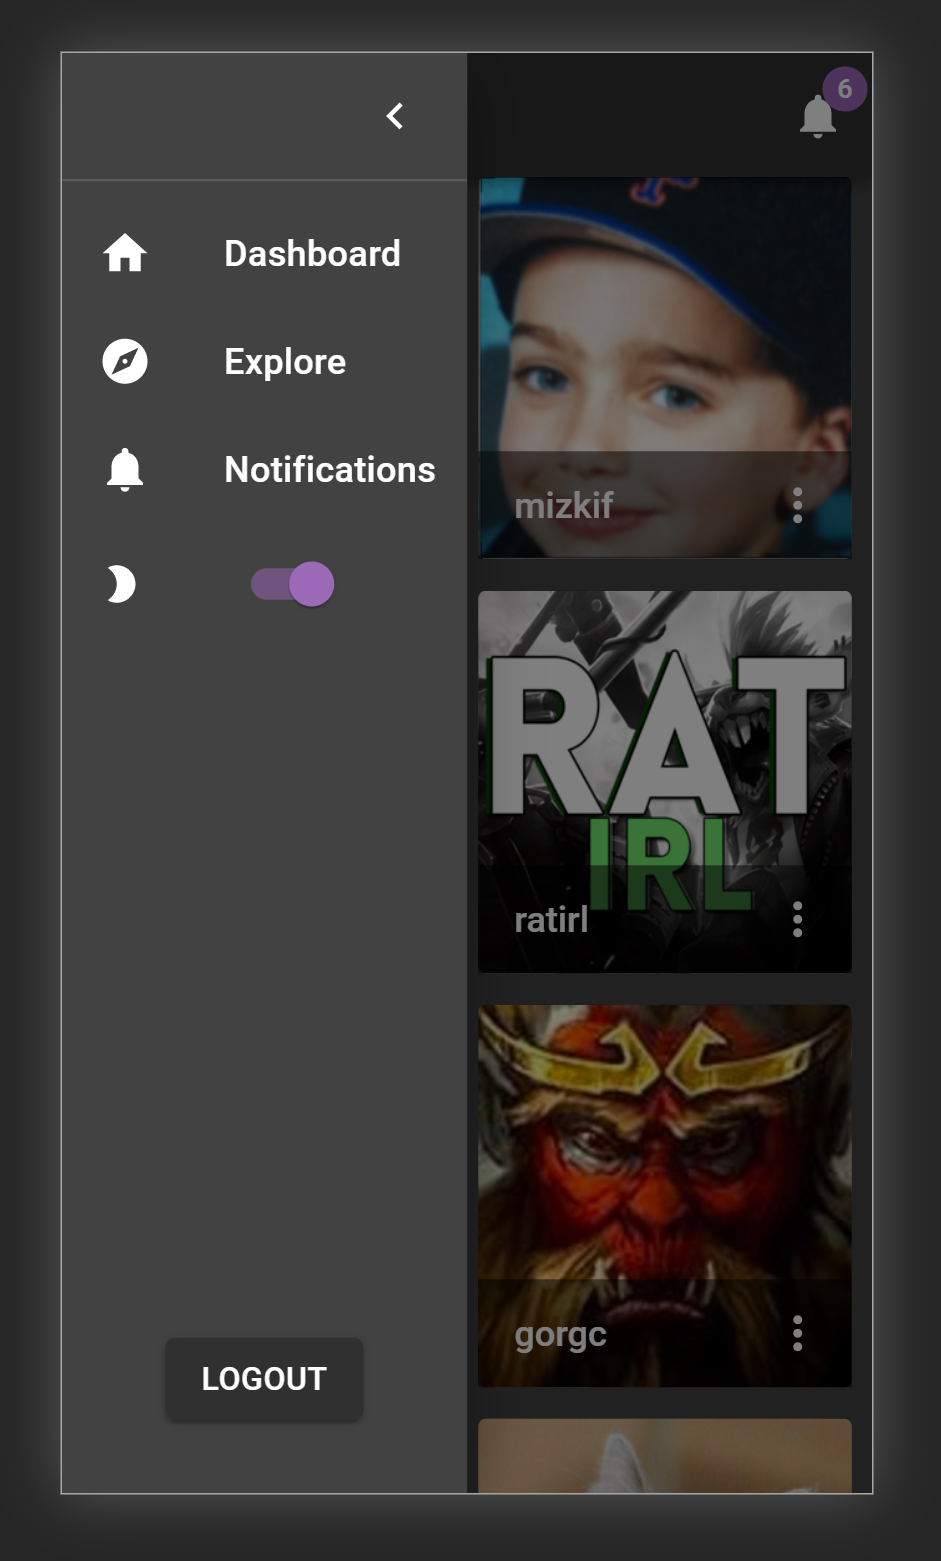941x1561 pixels.
Task: Open the top bar notification bell
Action: point(818,116)
